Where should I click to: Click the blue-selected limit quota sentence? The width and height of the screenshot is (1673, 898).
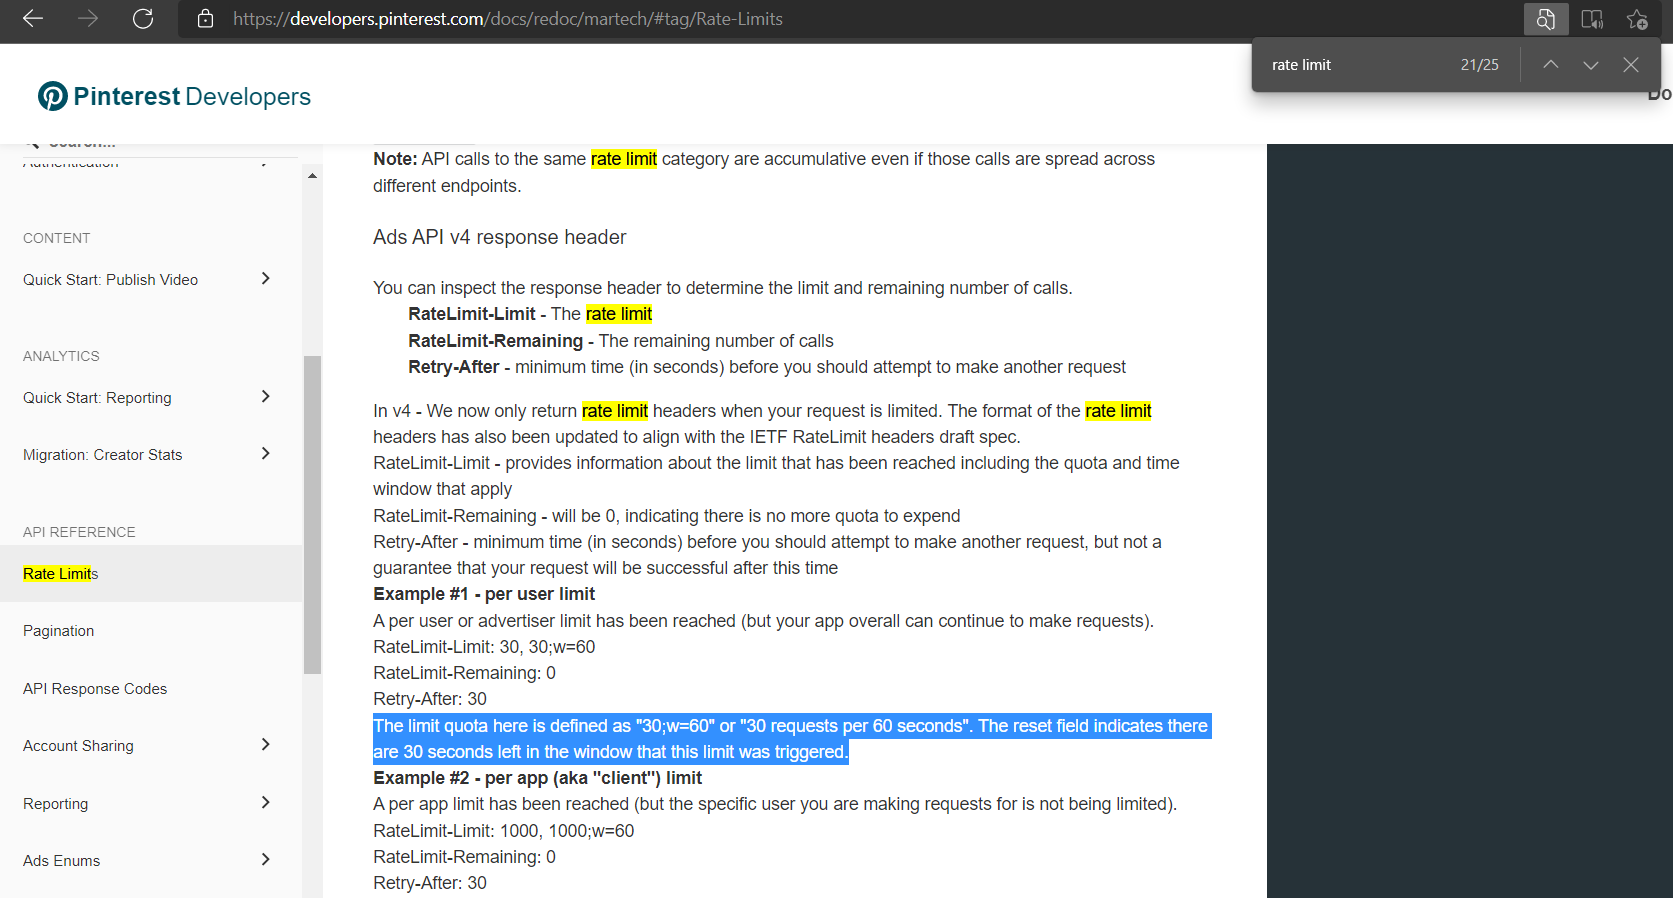point(791,739)
